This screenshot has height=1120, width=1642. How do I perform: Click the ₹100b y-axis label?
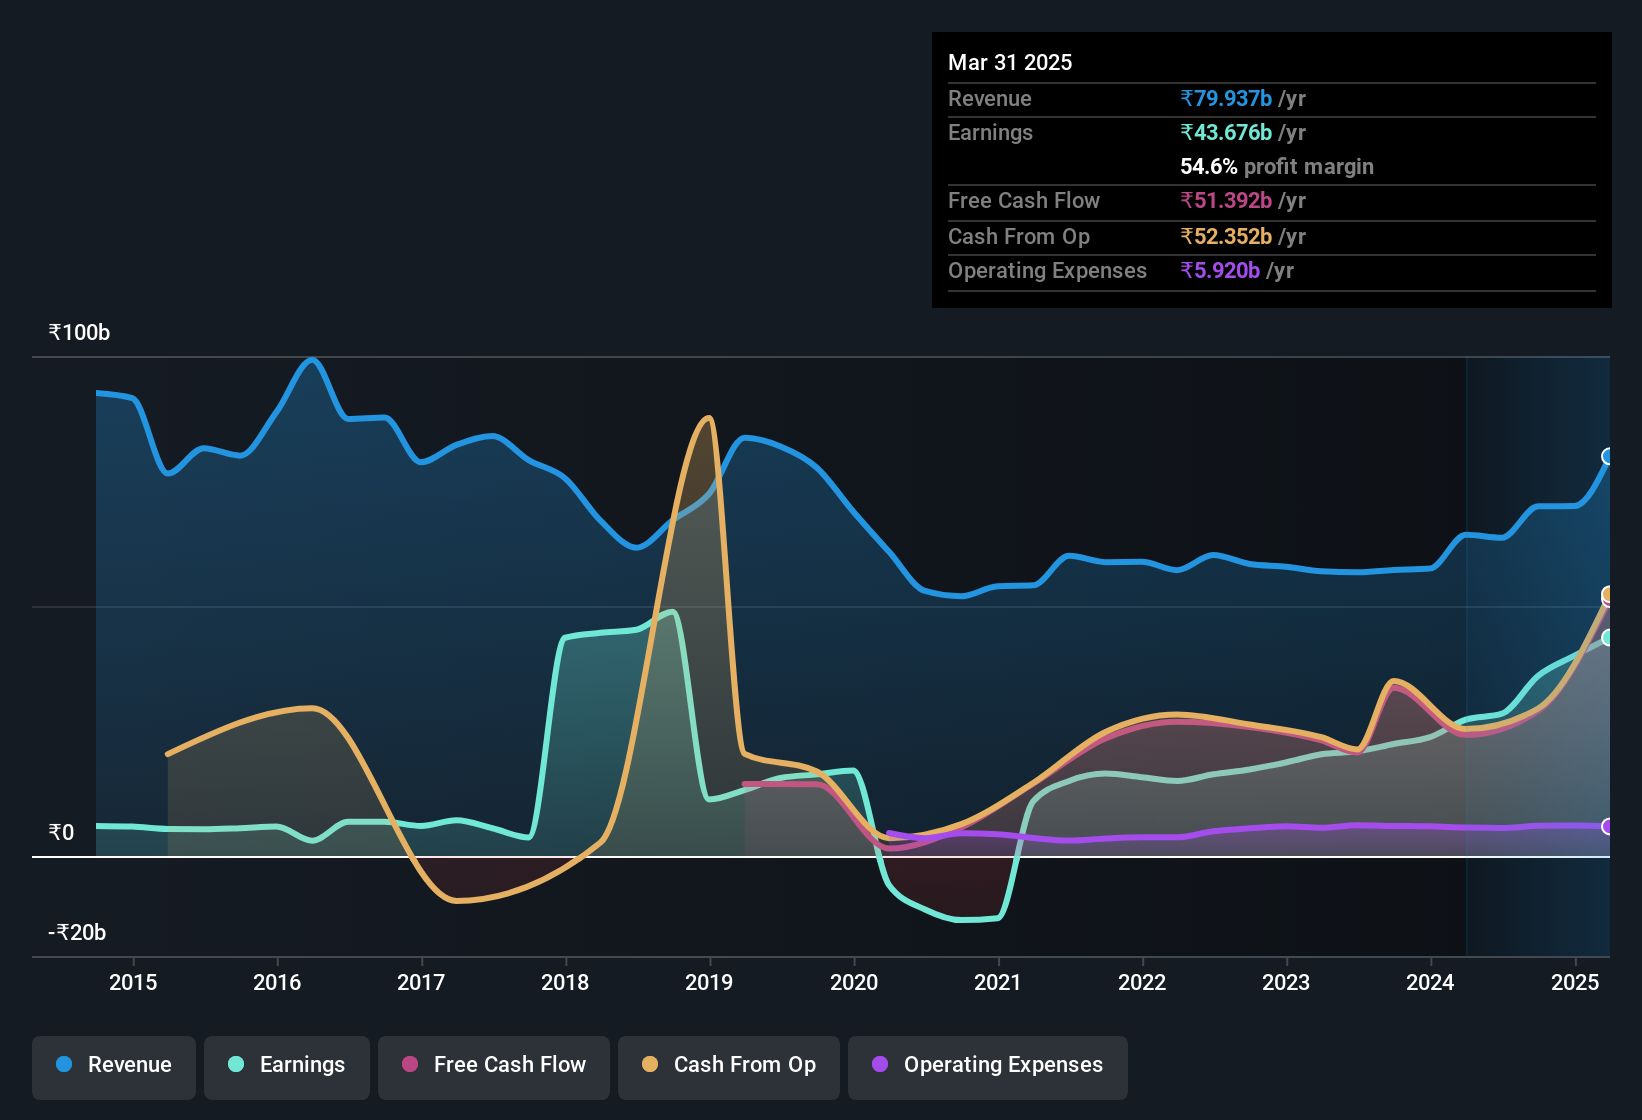[79, 332]
